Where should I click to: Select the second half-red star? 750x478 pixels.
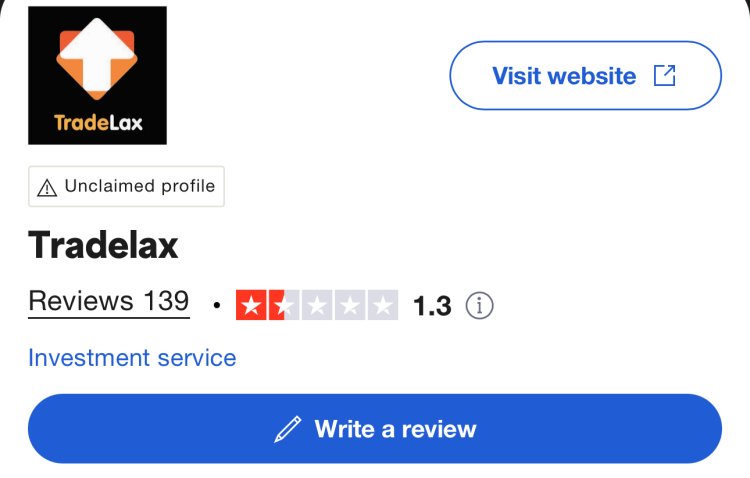click(284, 305)
